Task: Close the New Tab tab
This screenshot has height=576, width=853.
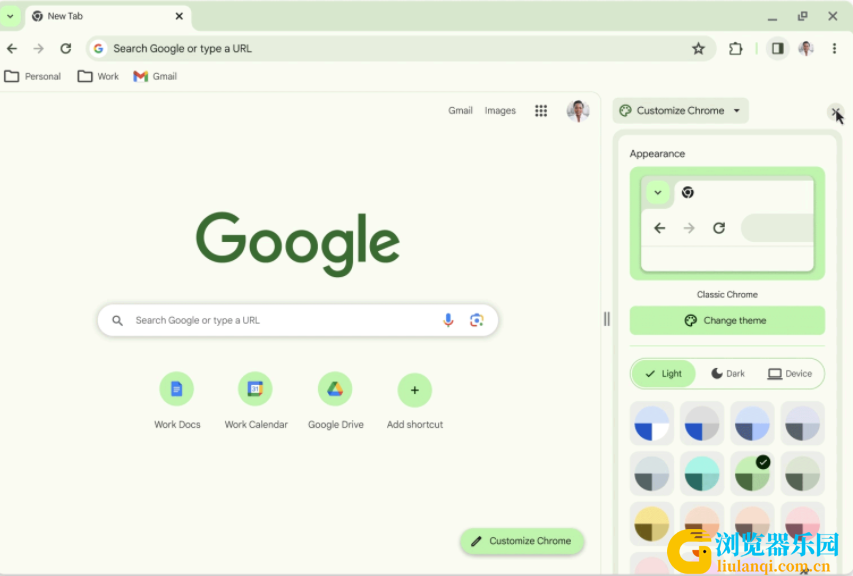Action: coord(179,16)
